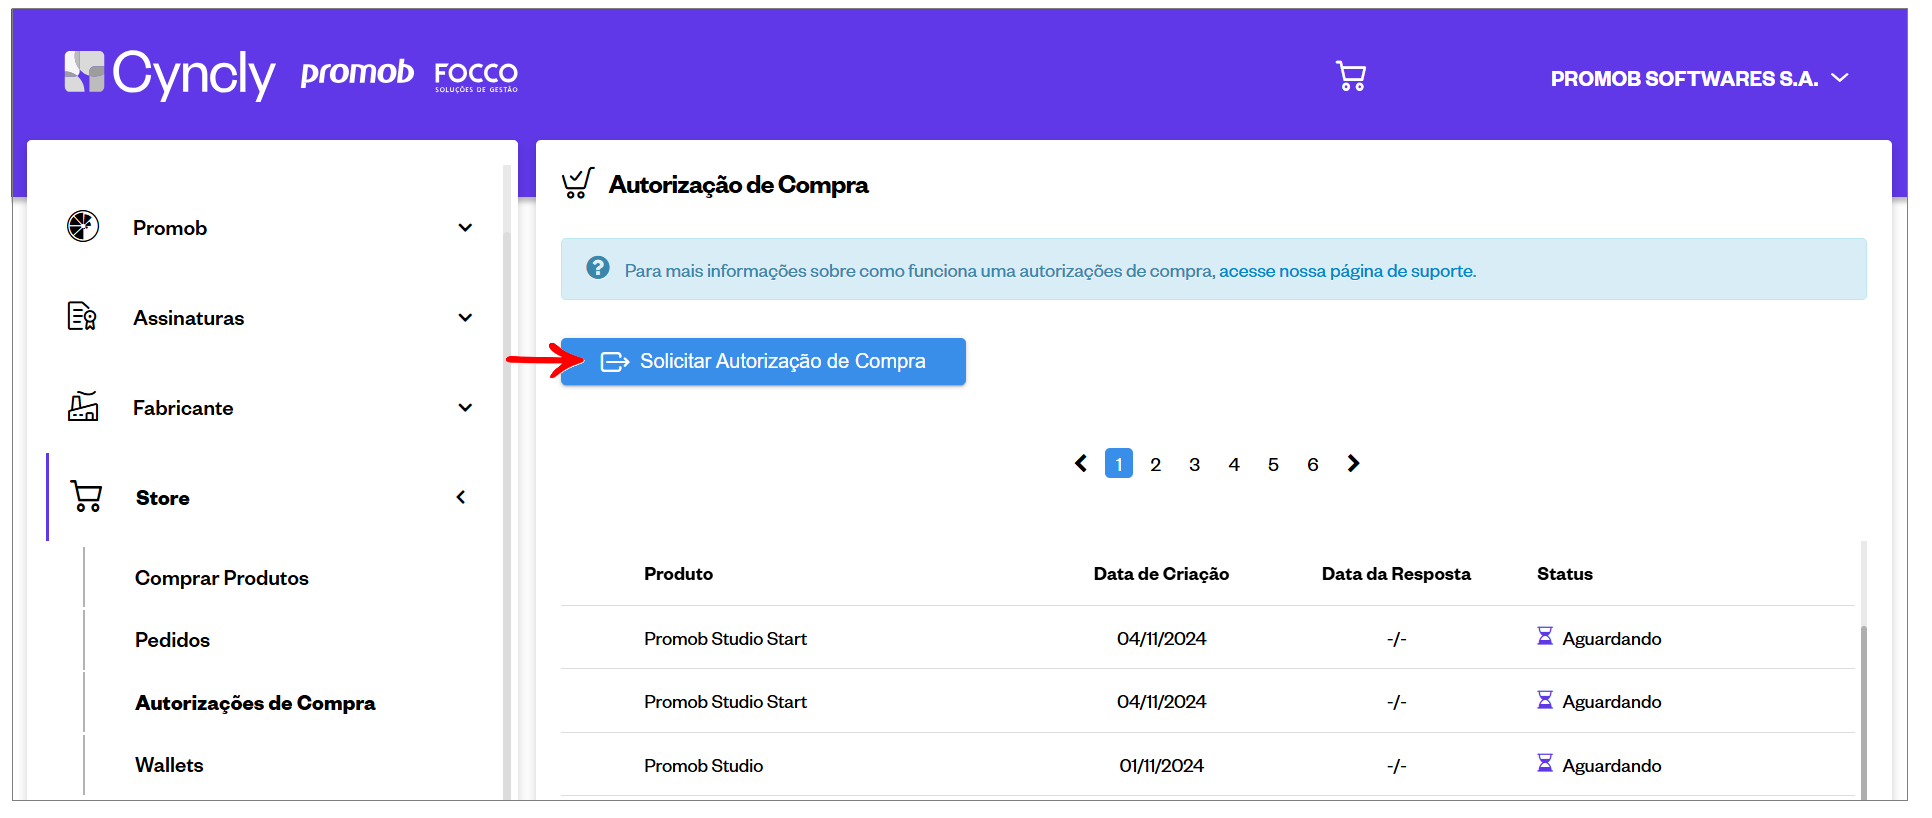Click the Store cart icon in sidebar
Viewport: 1932px width, 818px height.
tap(86, 496)
